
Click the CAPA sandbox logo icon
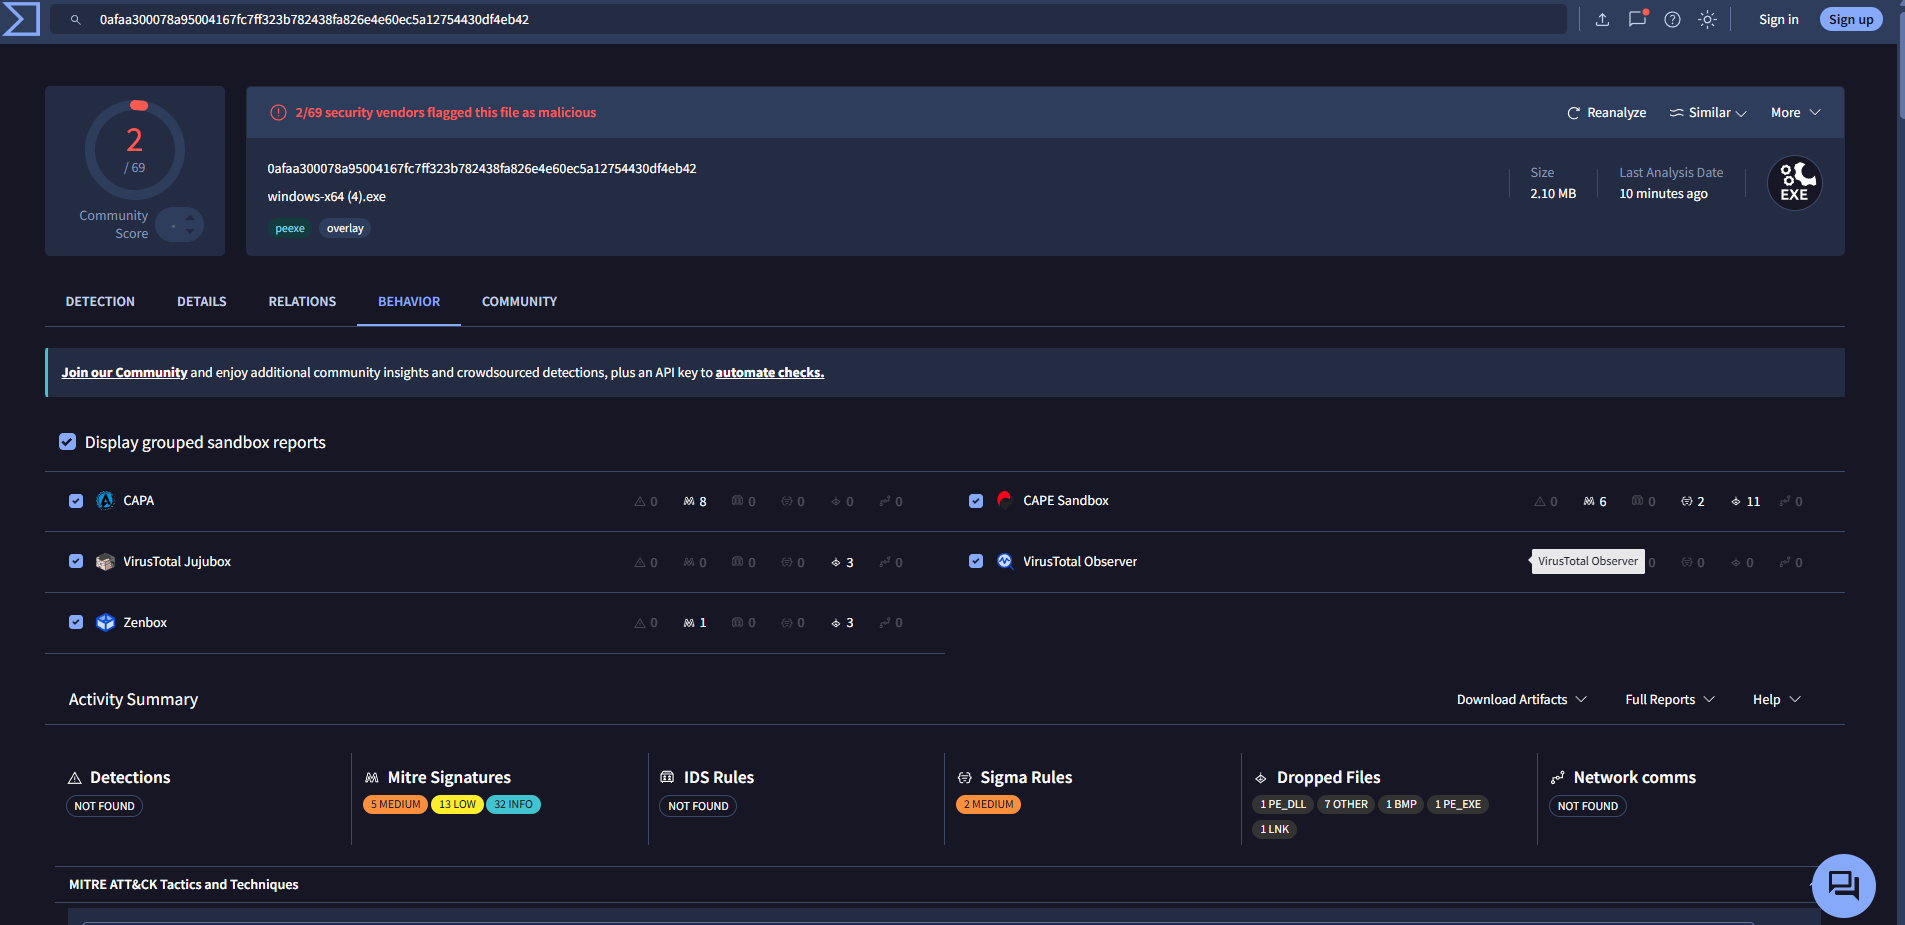[x=105, y=500]
